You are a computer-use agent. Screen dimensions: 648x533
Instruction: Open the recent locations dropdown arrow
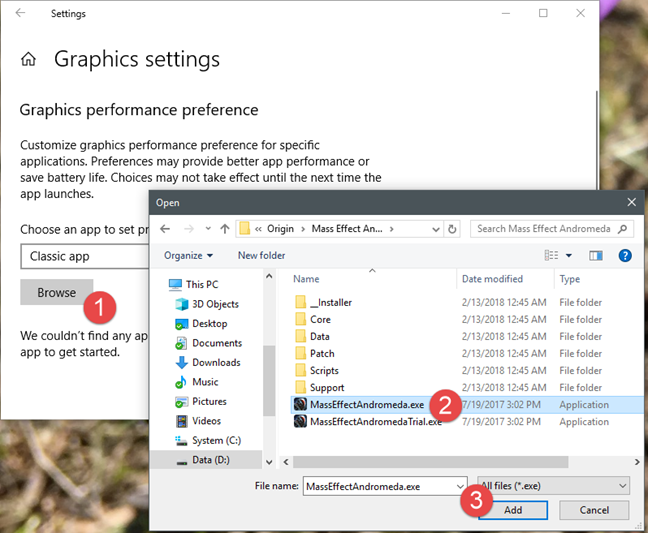(x=208, y=228)
